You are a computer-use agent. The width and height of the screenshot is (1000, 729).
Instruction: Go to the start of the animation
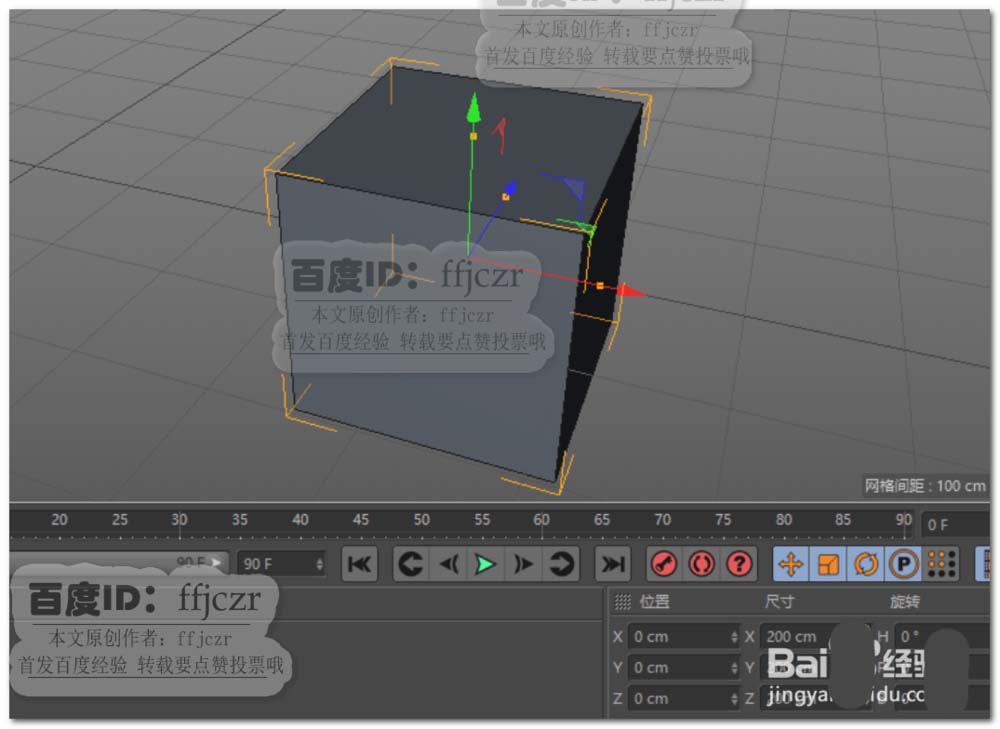(x=360, y=564)
